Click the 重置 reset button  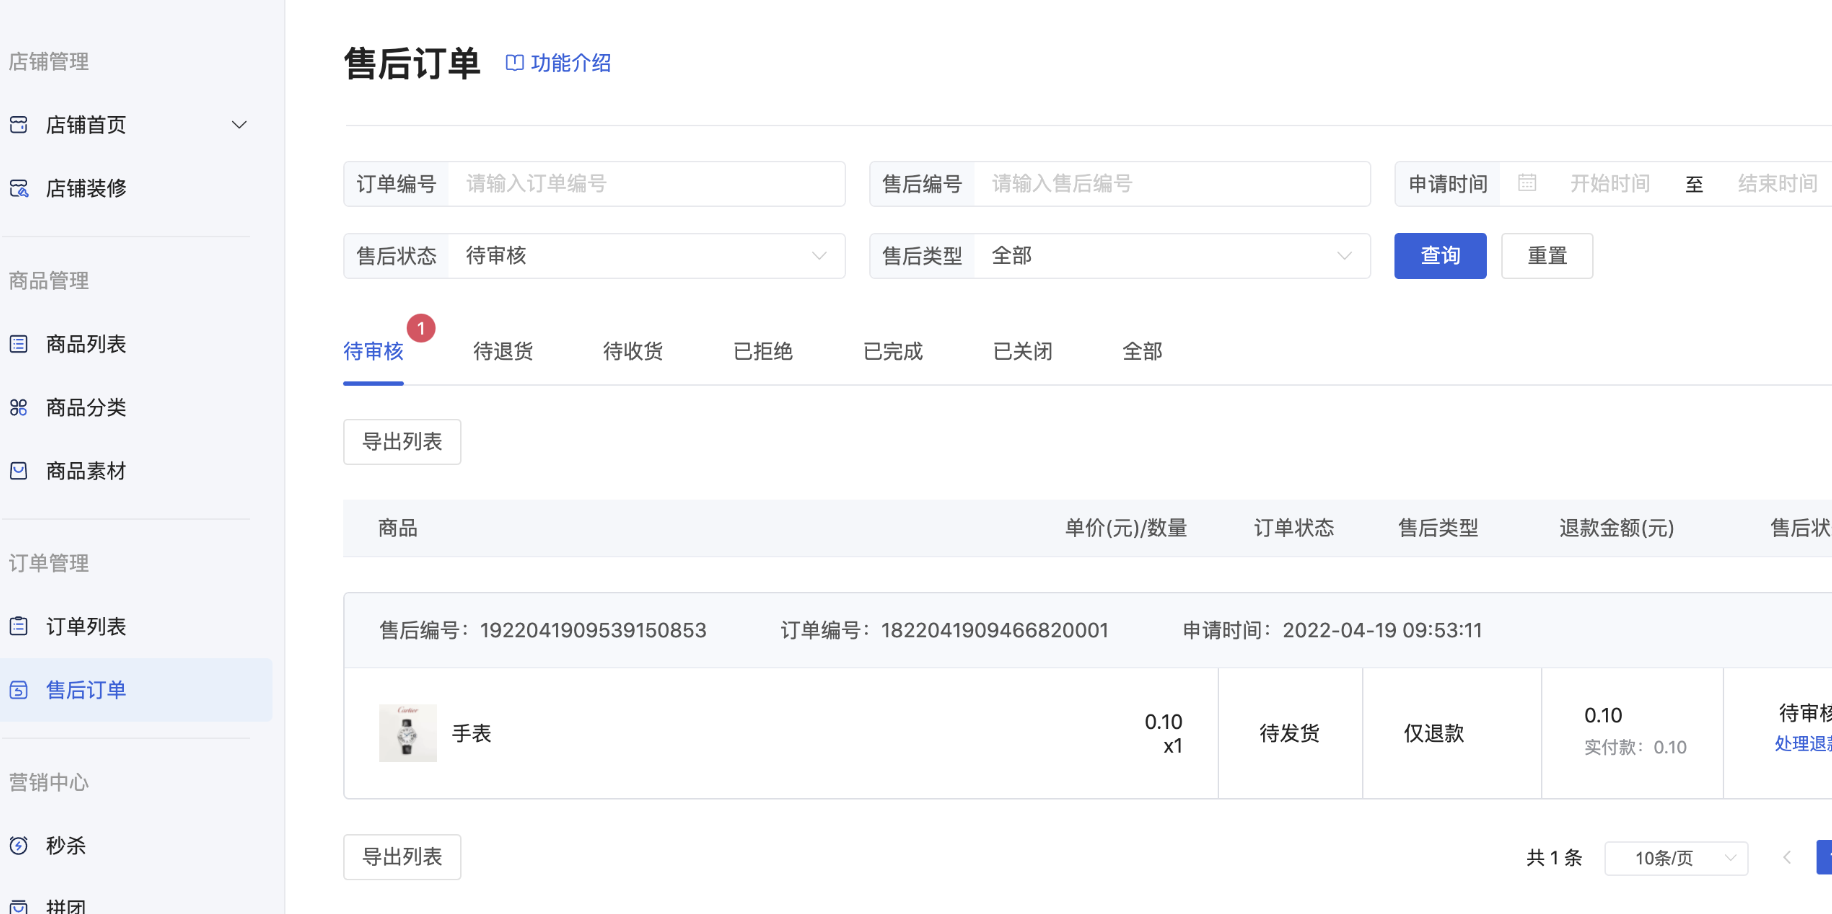point(1547,256)
